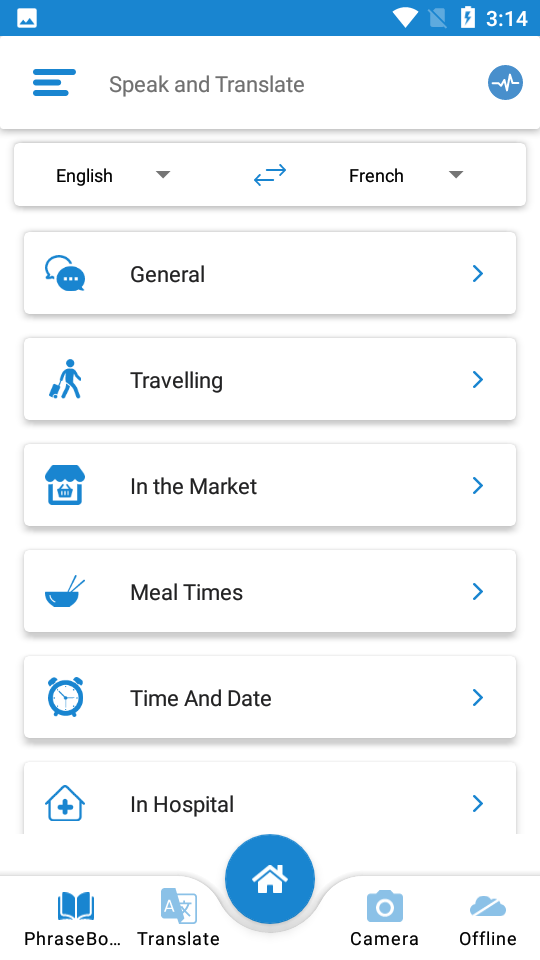This screenshot has width=540, height=960.
Task: Tap the voice waveform icon
Action: (505, 83)
